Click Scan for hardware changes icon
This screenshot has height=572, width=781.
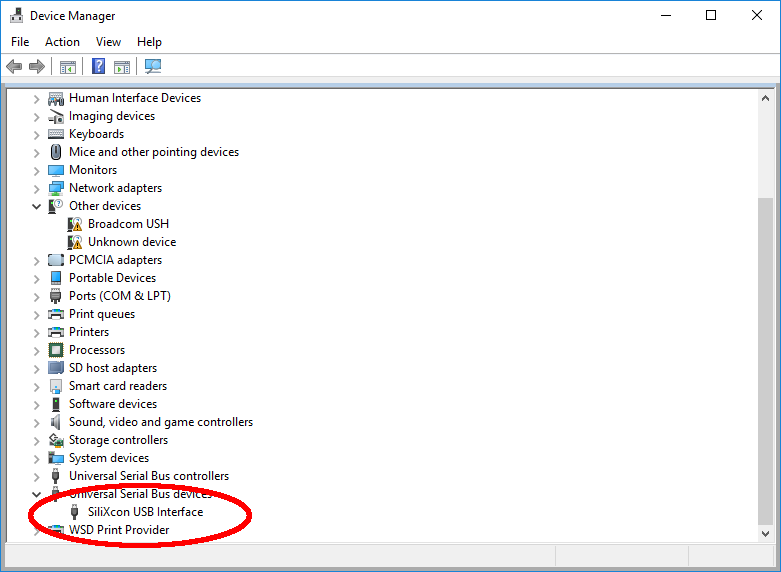(x=153, y=66)
